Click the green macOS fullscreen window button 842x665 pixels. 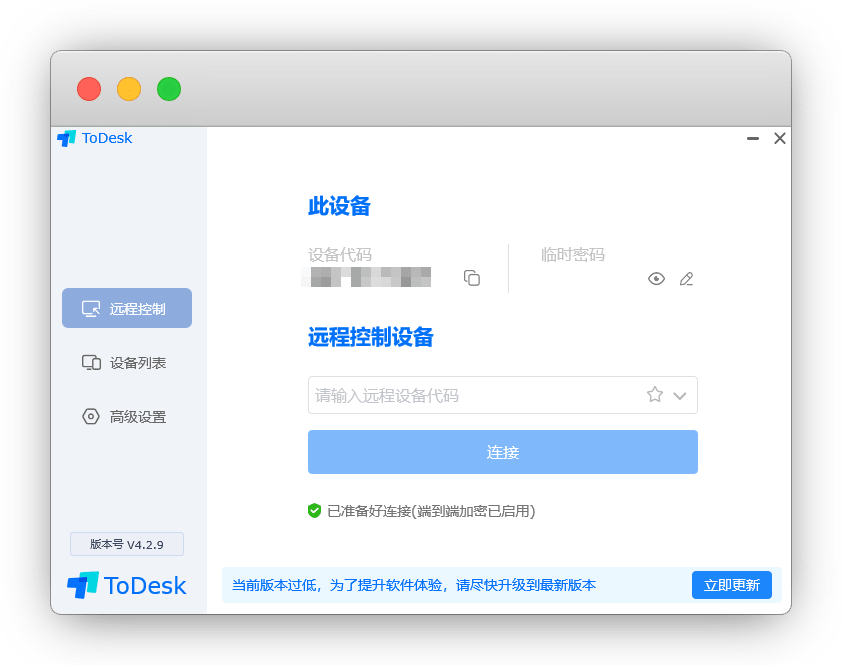click(x=169, y=89)
